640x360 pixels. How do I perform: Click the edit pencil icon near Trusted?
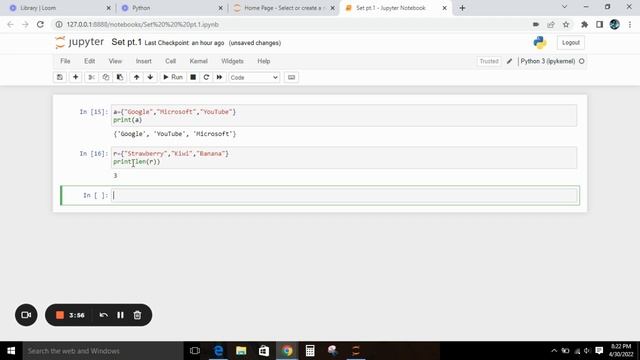509,61
